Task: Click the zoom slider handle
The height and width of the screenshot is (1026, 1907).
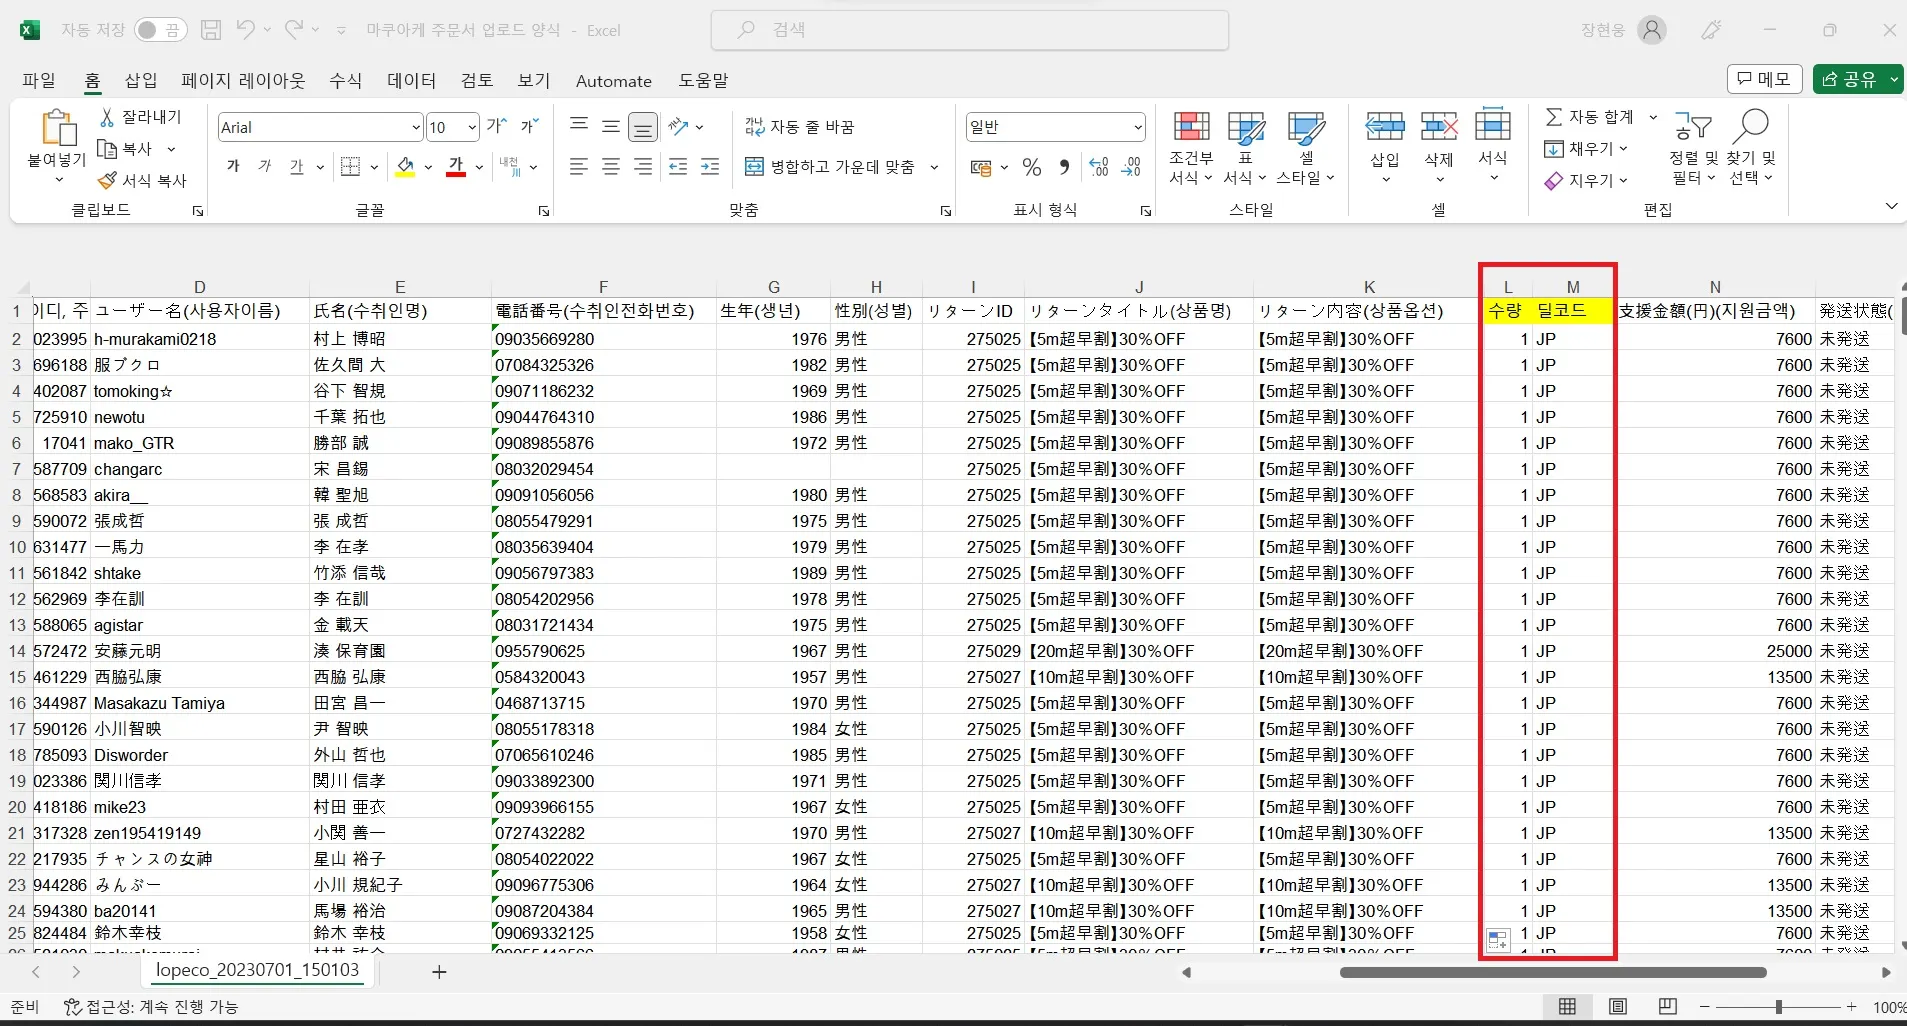Action: (x=1778, y=1007)
